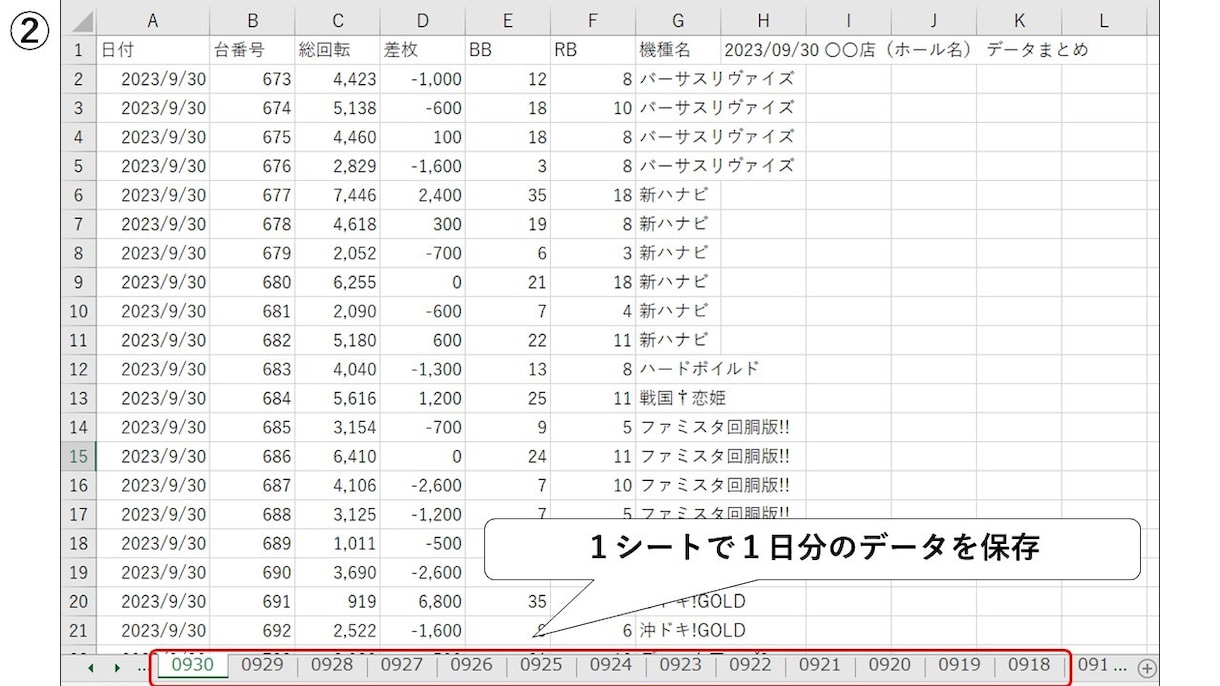Select column B header

tap(253, 20)
